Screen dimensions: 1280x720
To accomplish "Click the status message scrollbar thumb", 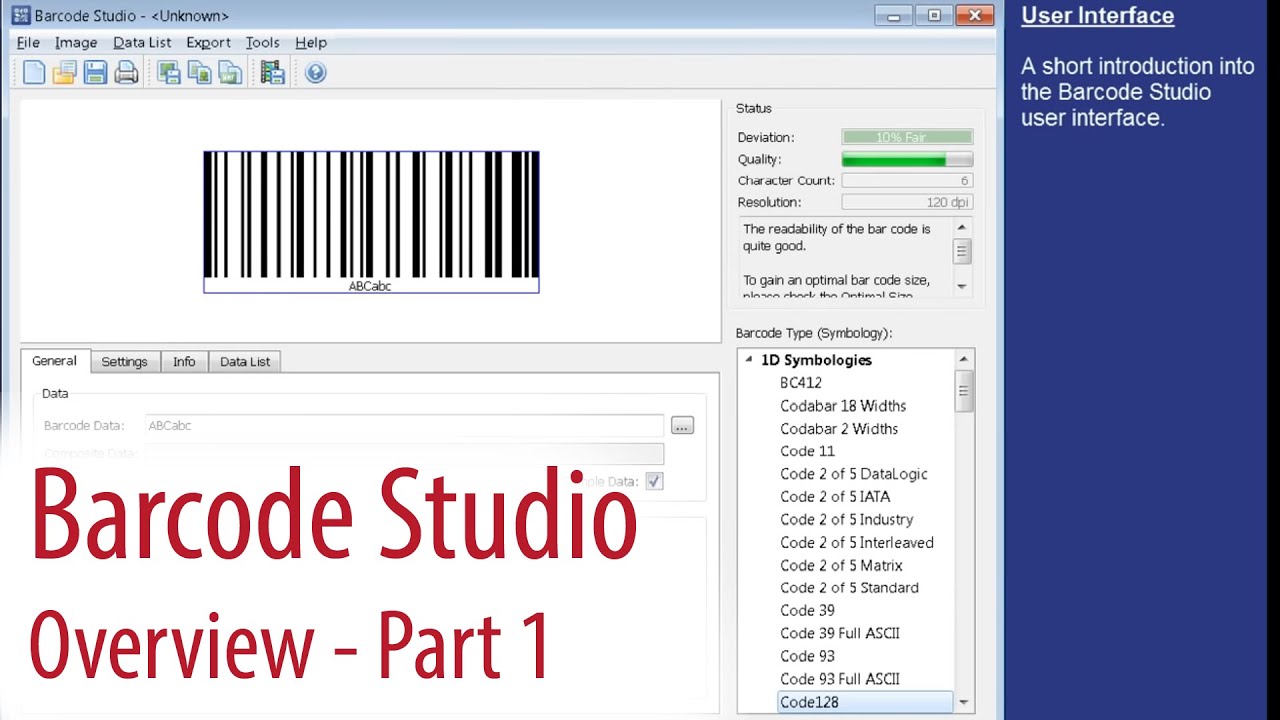I will coord(962,251).
